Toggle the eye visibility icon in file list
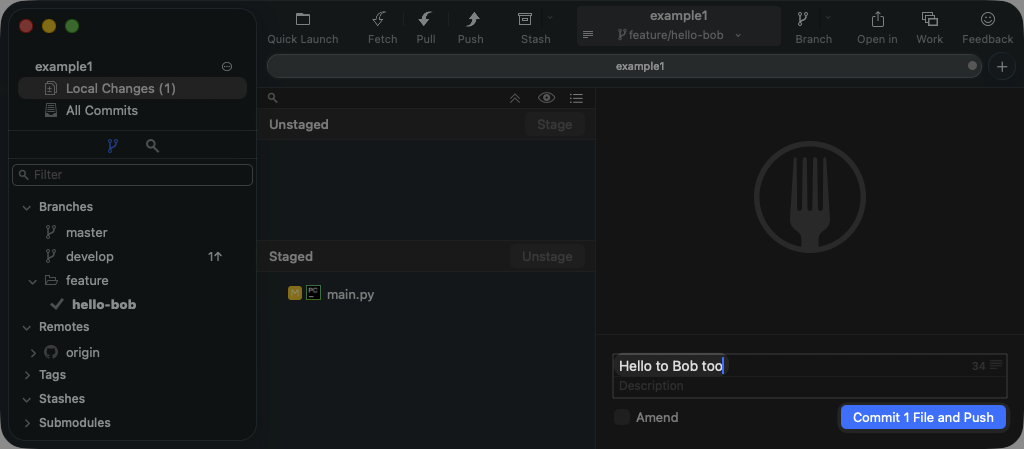 pyautogui.click(x=546, y=98)
